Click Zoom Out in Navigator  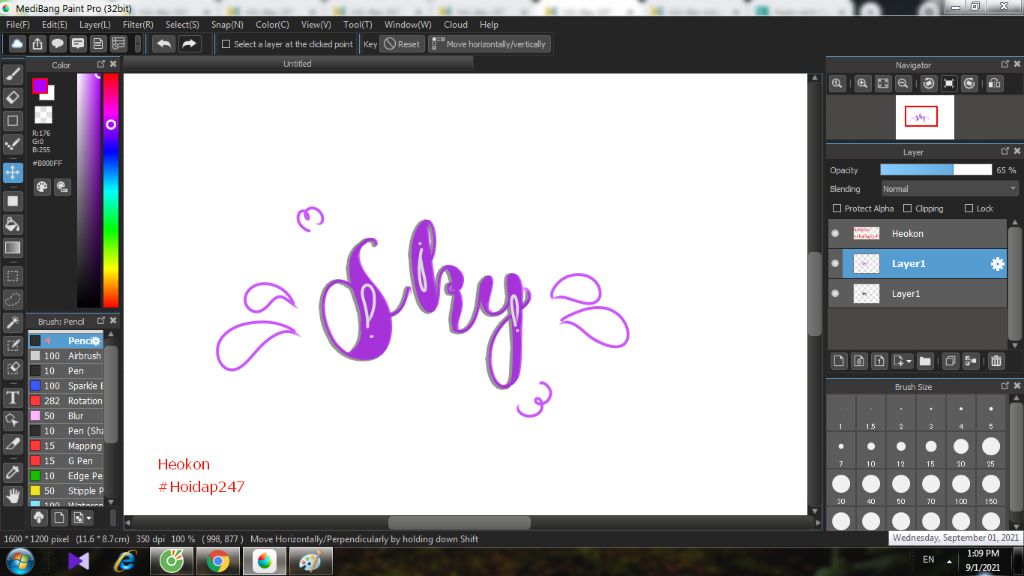click(903, 83)
